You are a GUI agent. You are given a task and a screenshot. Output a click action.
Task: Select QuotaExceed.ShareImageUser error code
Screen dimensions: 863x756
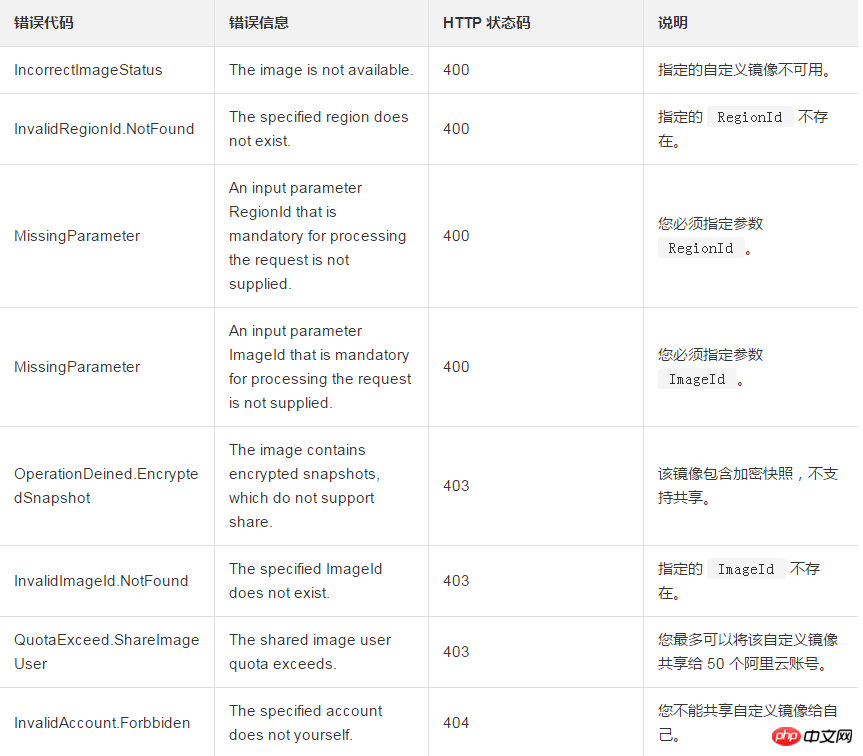point(107,652)
